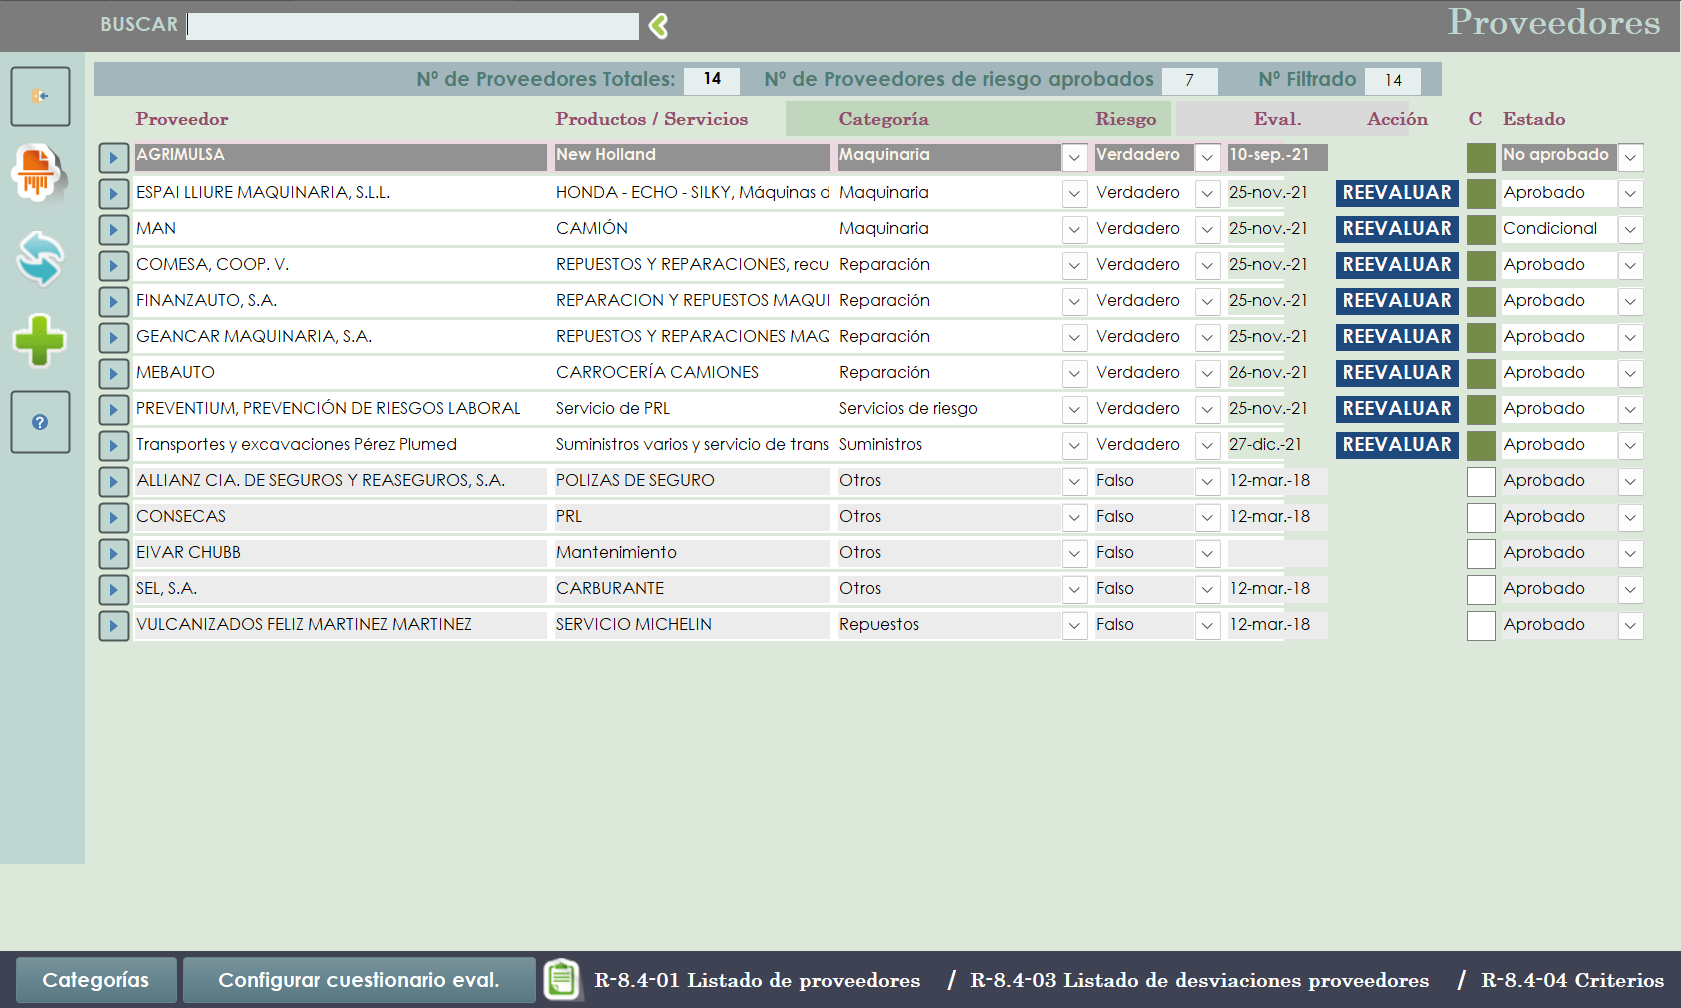This screenshot has height=1008, width=1681.
Task: Open the help question mark icon
Action: (x=40, y=422)
